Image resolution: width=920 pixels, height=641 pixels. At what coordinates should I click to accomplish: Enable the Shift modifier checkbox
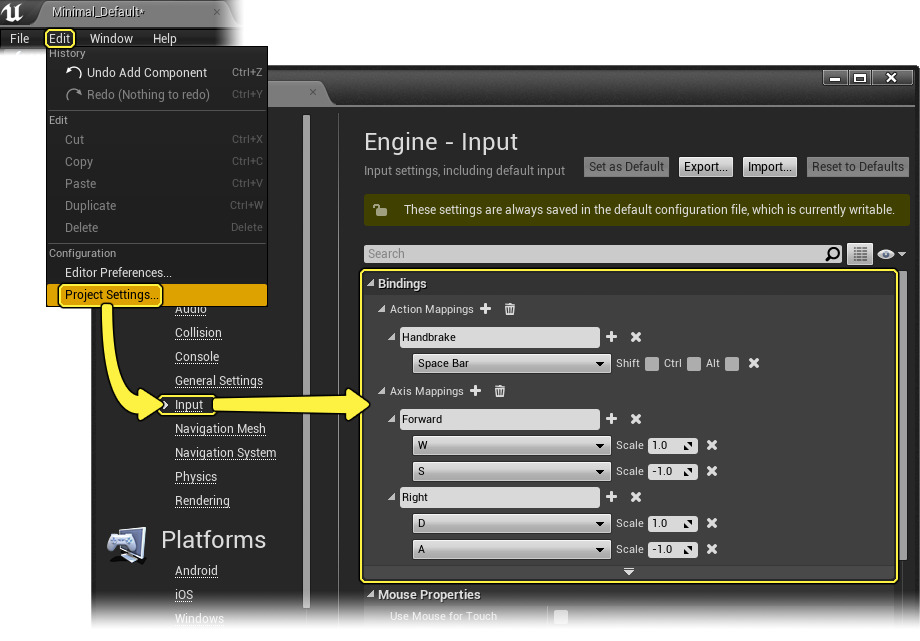click(x=652, y=364)
